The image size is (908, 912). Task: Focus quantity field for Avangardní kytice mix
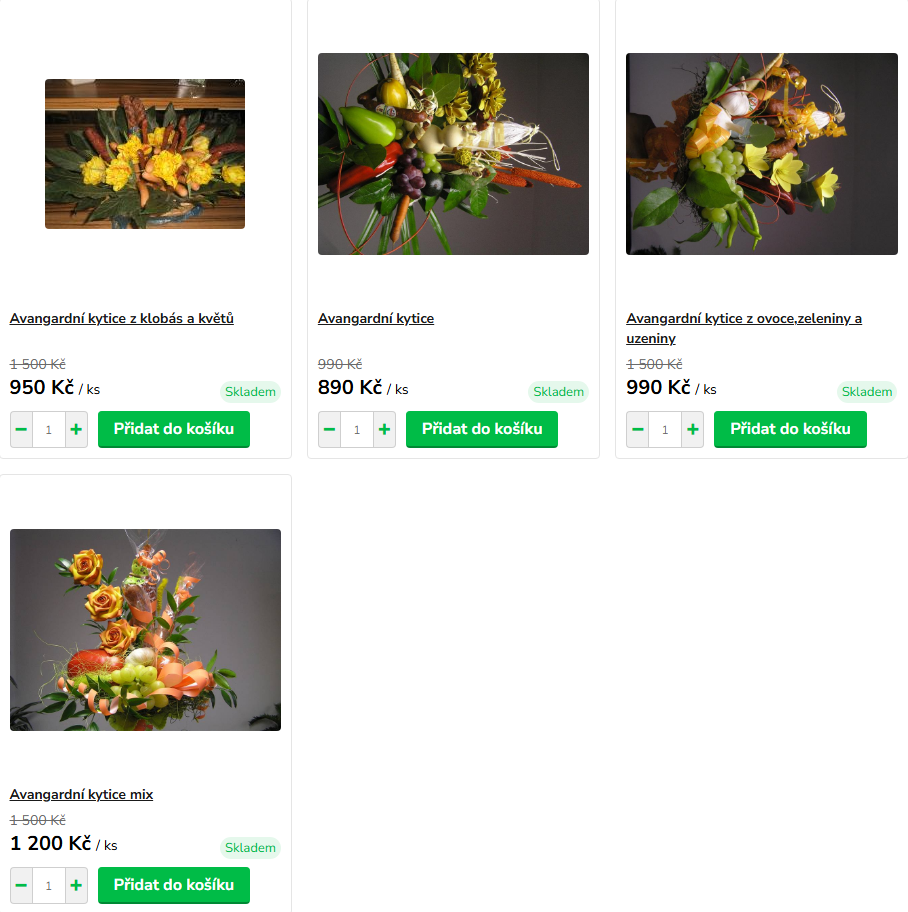pyautogui.click(x=49, y=886)
